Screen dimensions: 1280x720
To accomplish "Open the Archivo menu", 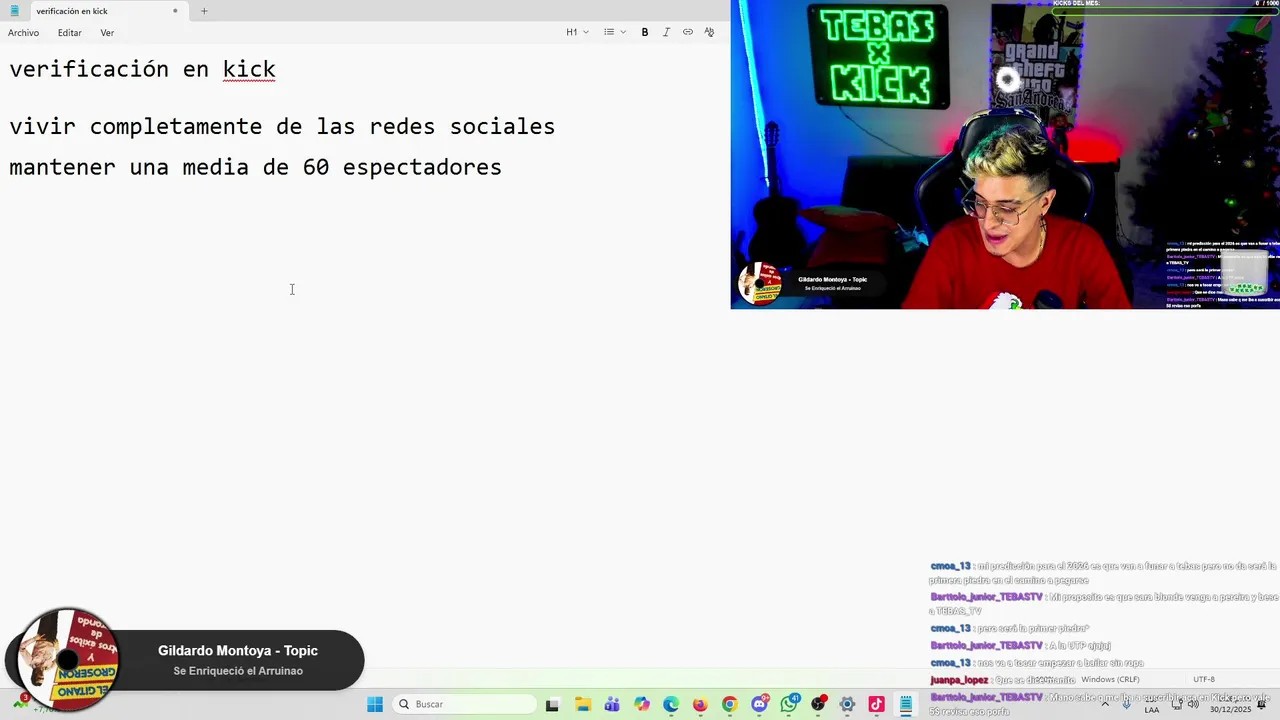I will [x=23, y=33].
